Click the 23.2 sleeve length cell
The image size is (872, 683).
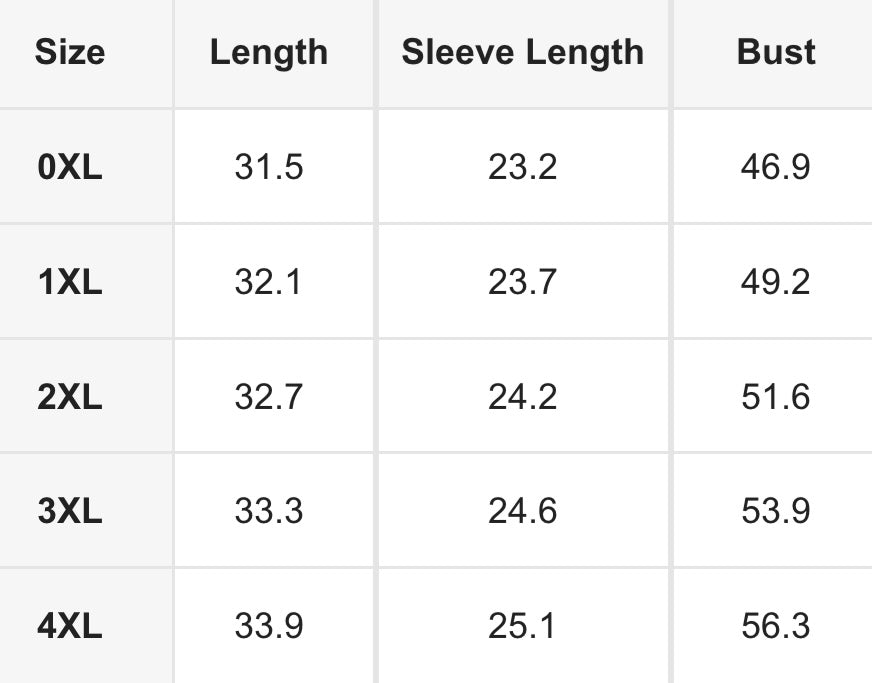tap(523, 167)
